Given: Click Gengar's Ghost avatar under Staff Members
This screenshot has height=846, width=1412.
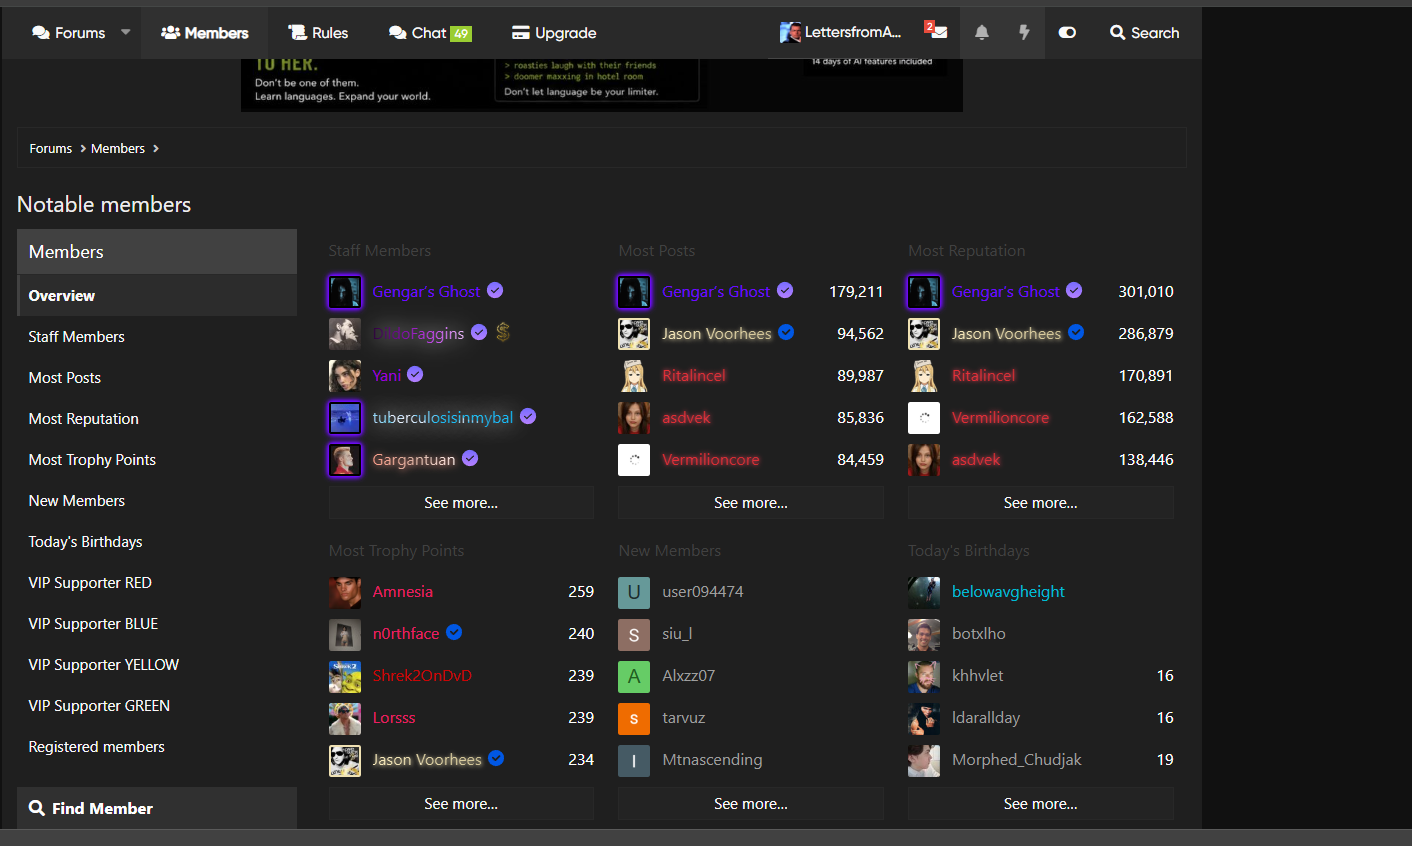Looking at the screenshot, I should coord(345,292).
